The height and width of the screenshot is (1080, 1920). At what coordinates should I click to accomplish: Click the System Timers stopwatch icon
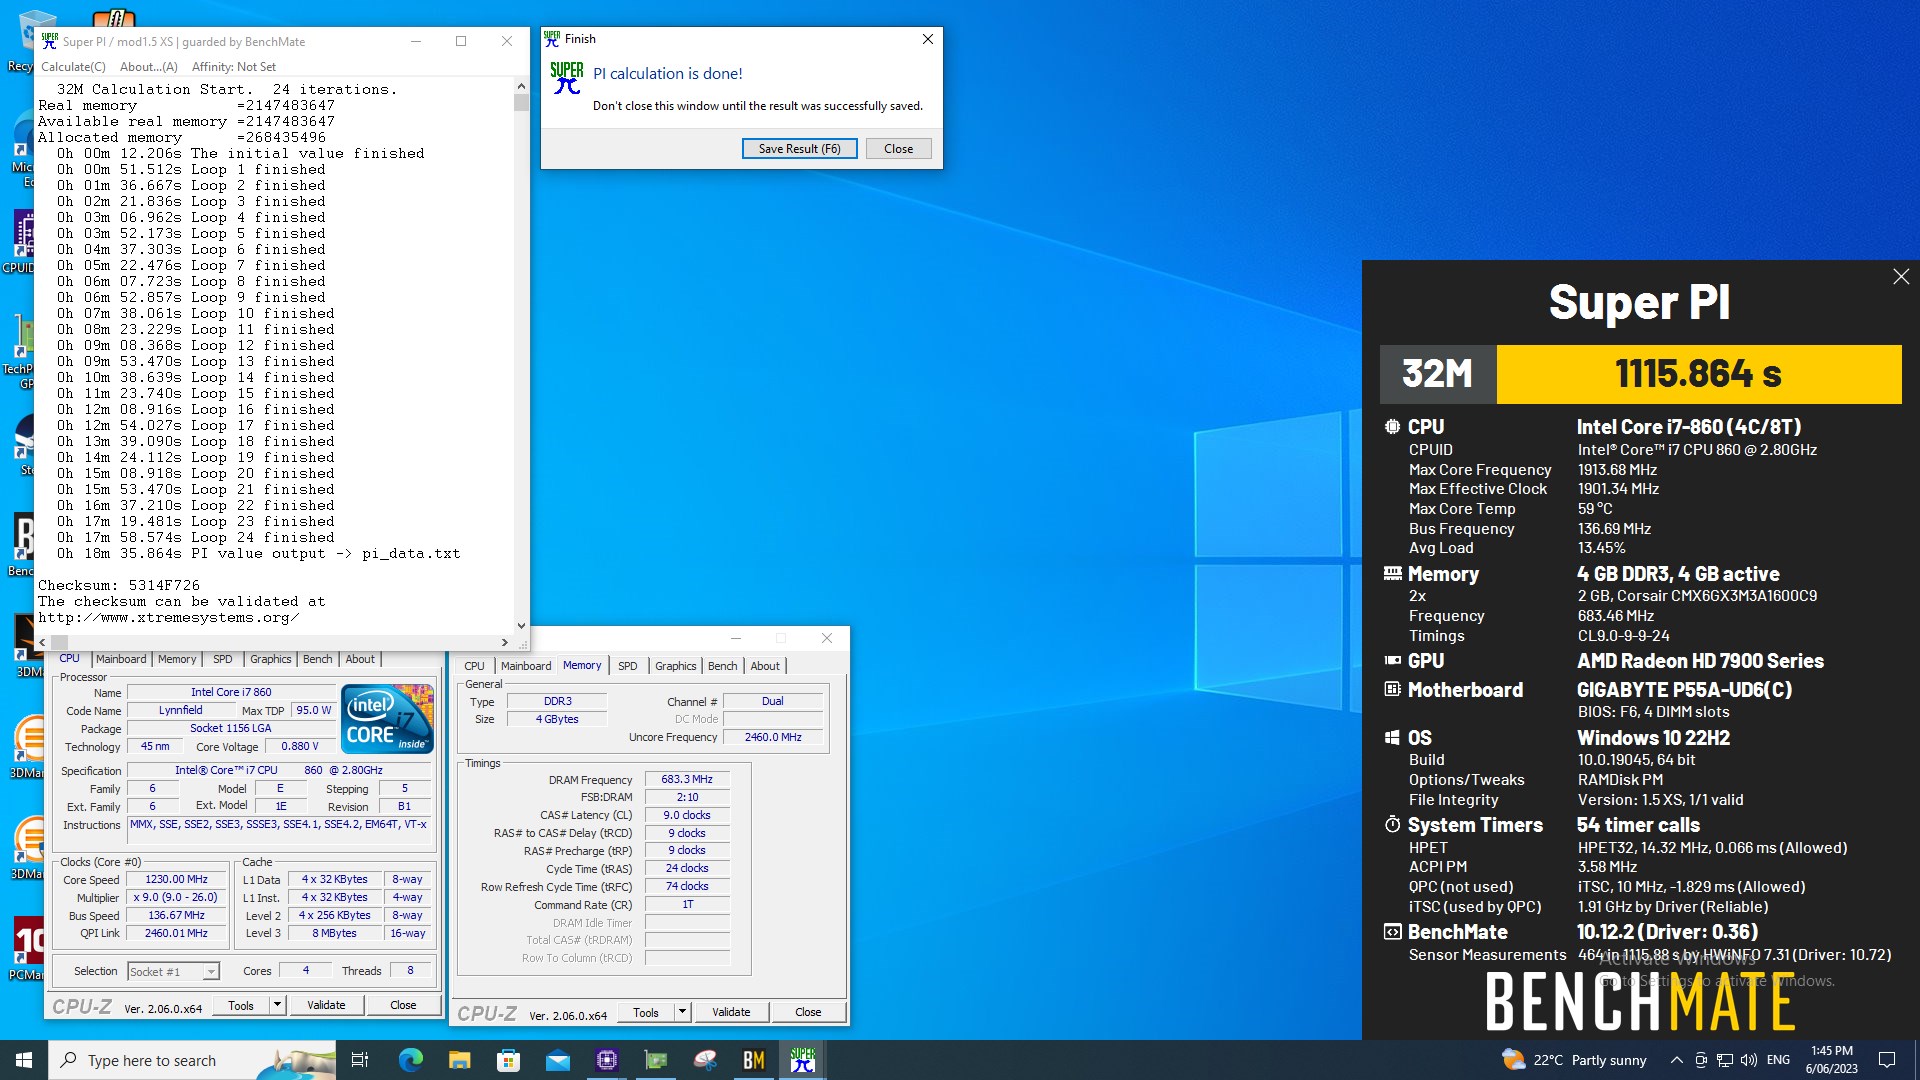point(1392,825)
